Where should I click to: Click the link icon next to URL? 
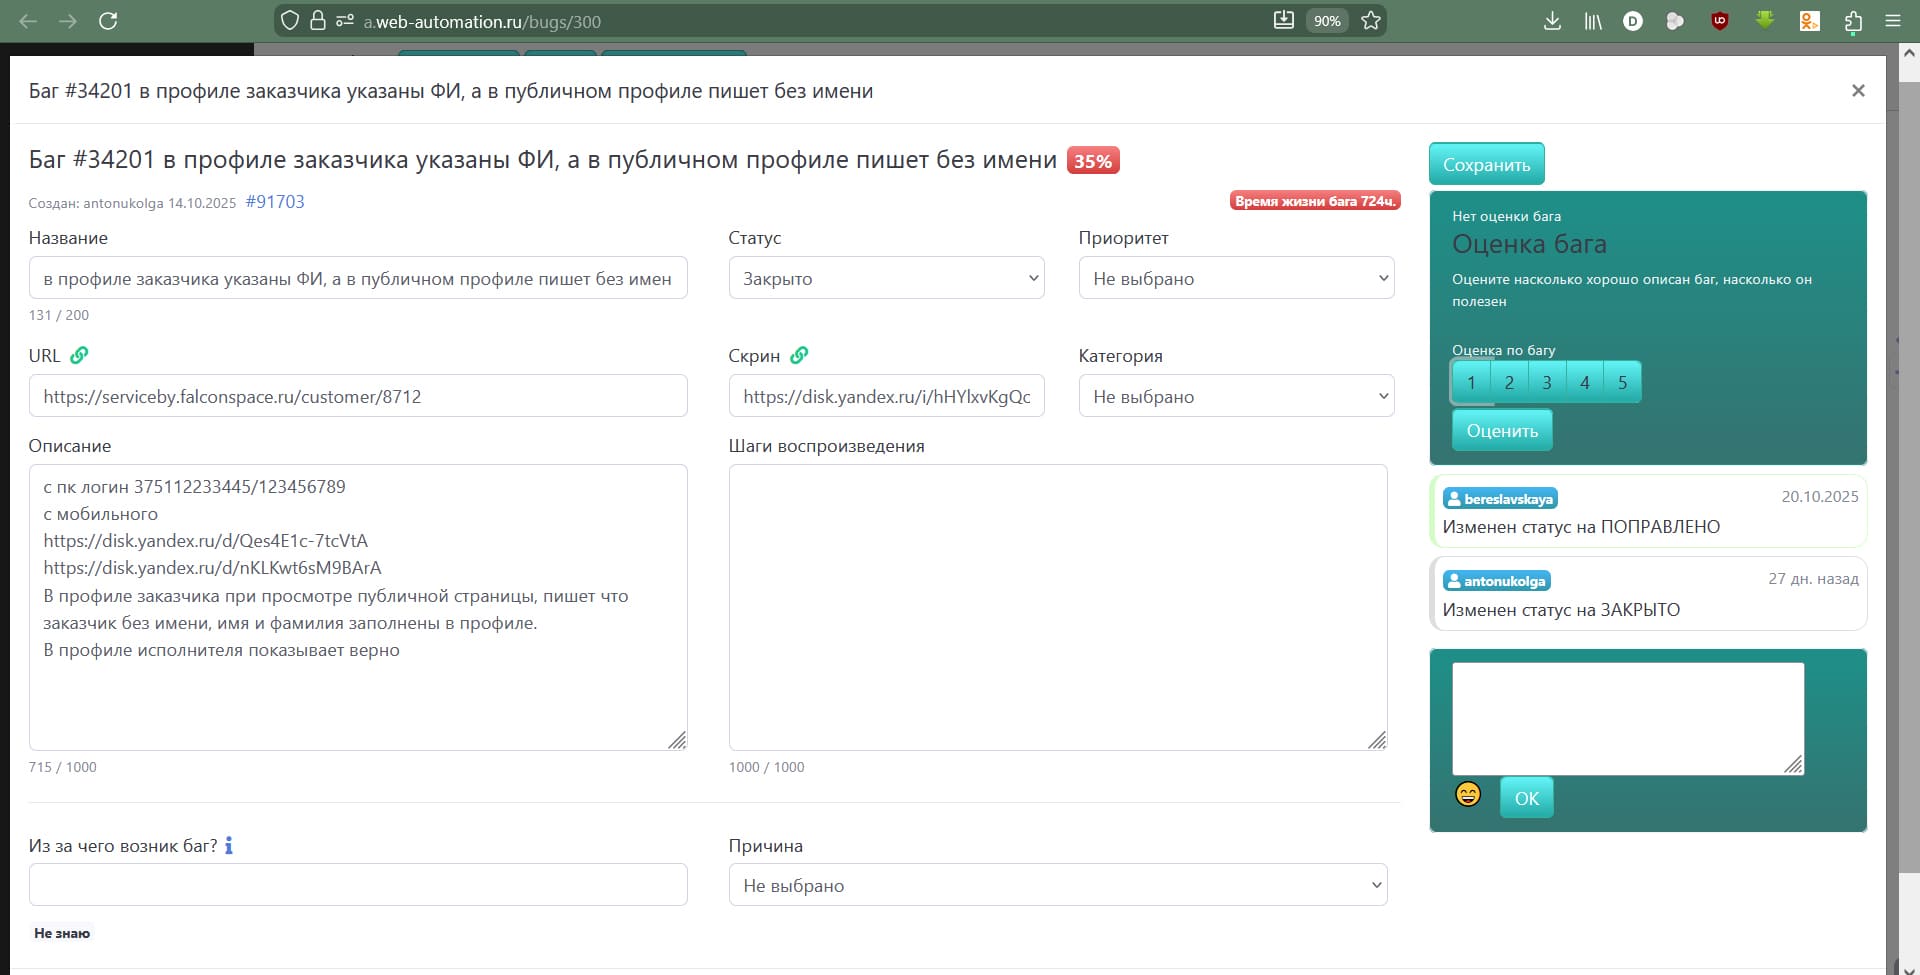coord(79,355)
